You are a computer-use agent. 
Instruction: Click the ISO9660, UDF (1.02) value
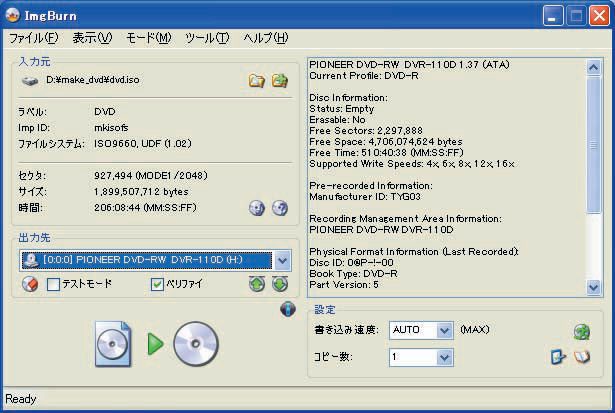click(x=143, y=144)
